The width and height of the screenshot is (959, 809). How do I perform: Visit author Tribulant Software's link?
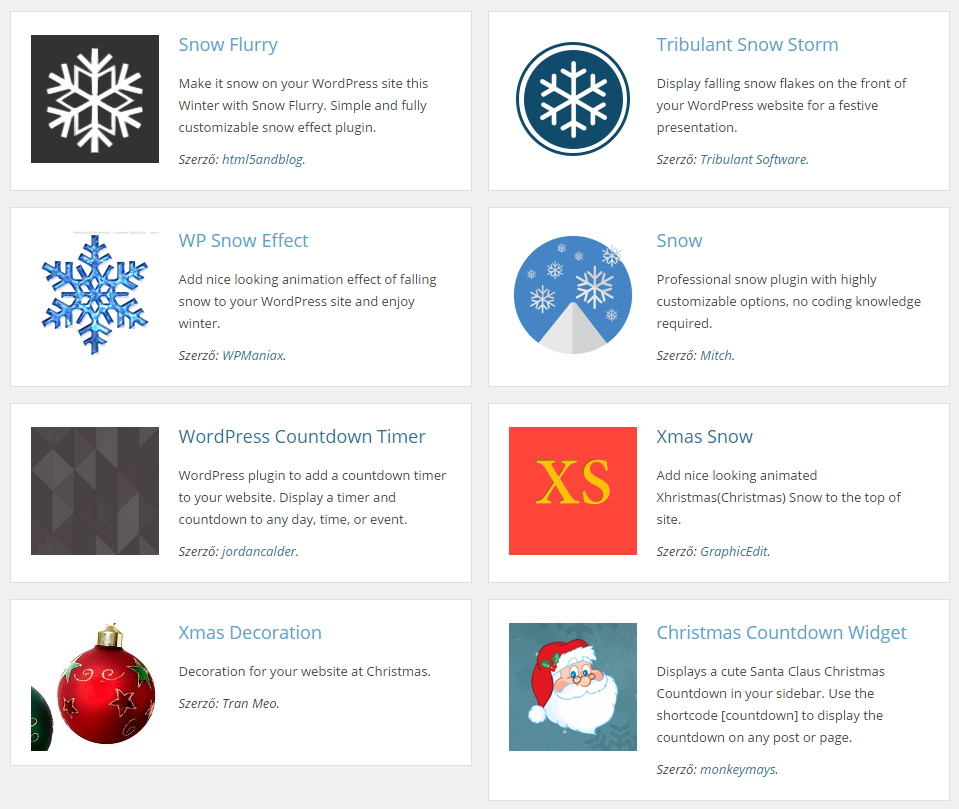pyautogui.click(x=753, y=159)
